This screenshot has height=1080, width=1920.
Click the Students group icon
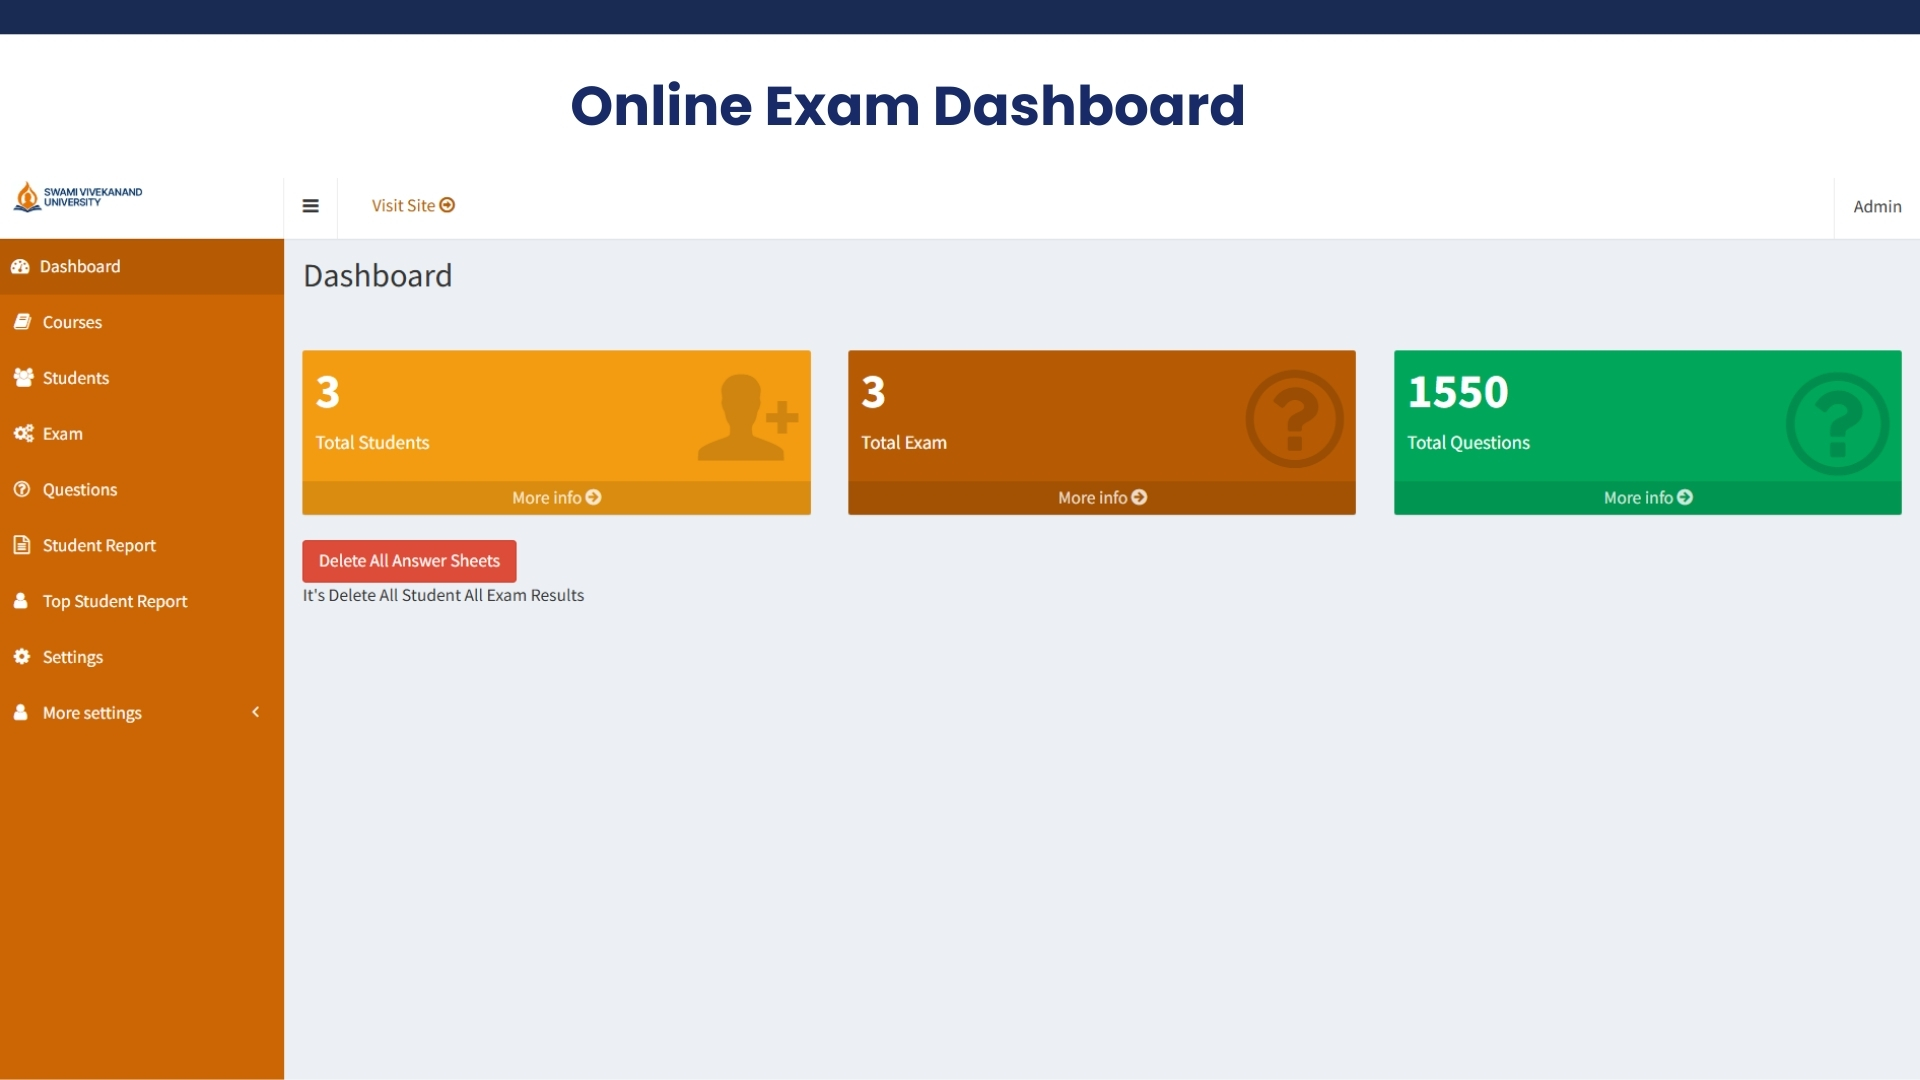click(21, 377)
